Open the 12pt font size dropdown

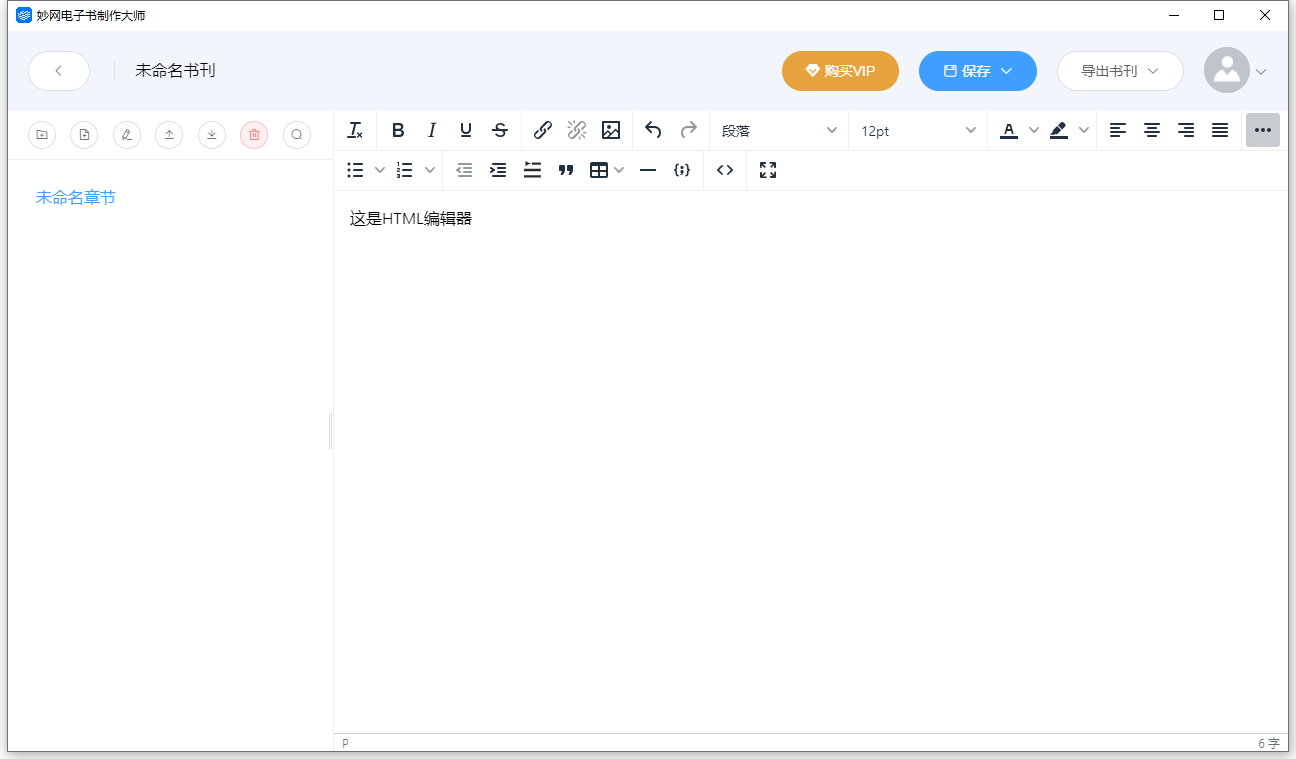pyautogui.click(x=917, y=130)
